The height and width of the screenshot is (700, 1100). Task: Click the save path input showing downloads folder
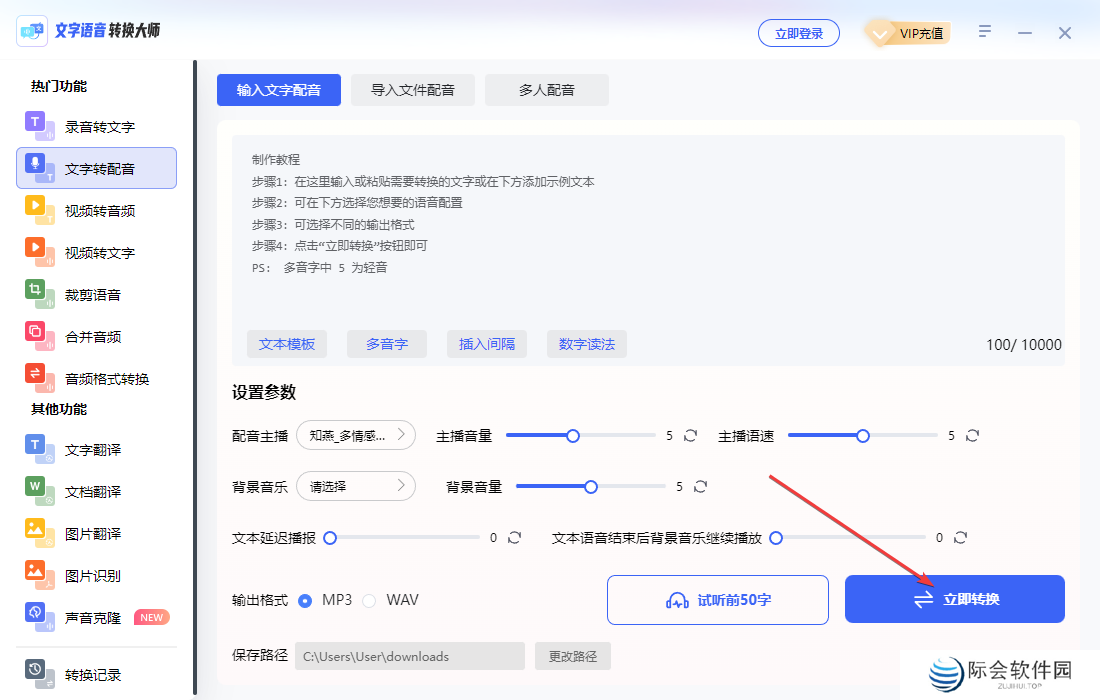click(410, 656)
